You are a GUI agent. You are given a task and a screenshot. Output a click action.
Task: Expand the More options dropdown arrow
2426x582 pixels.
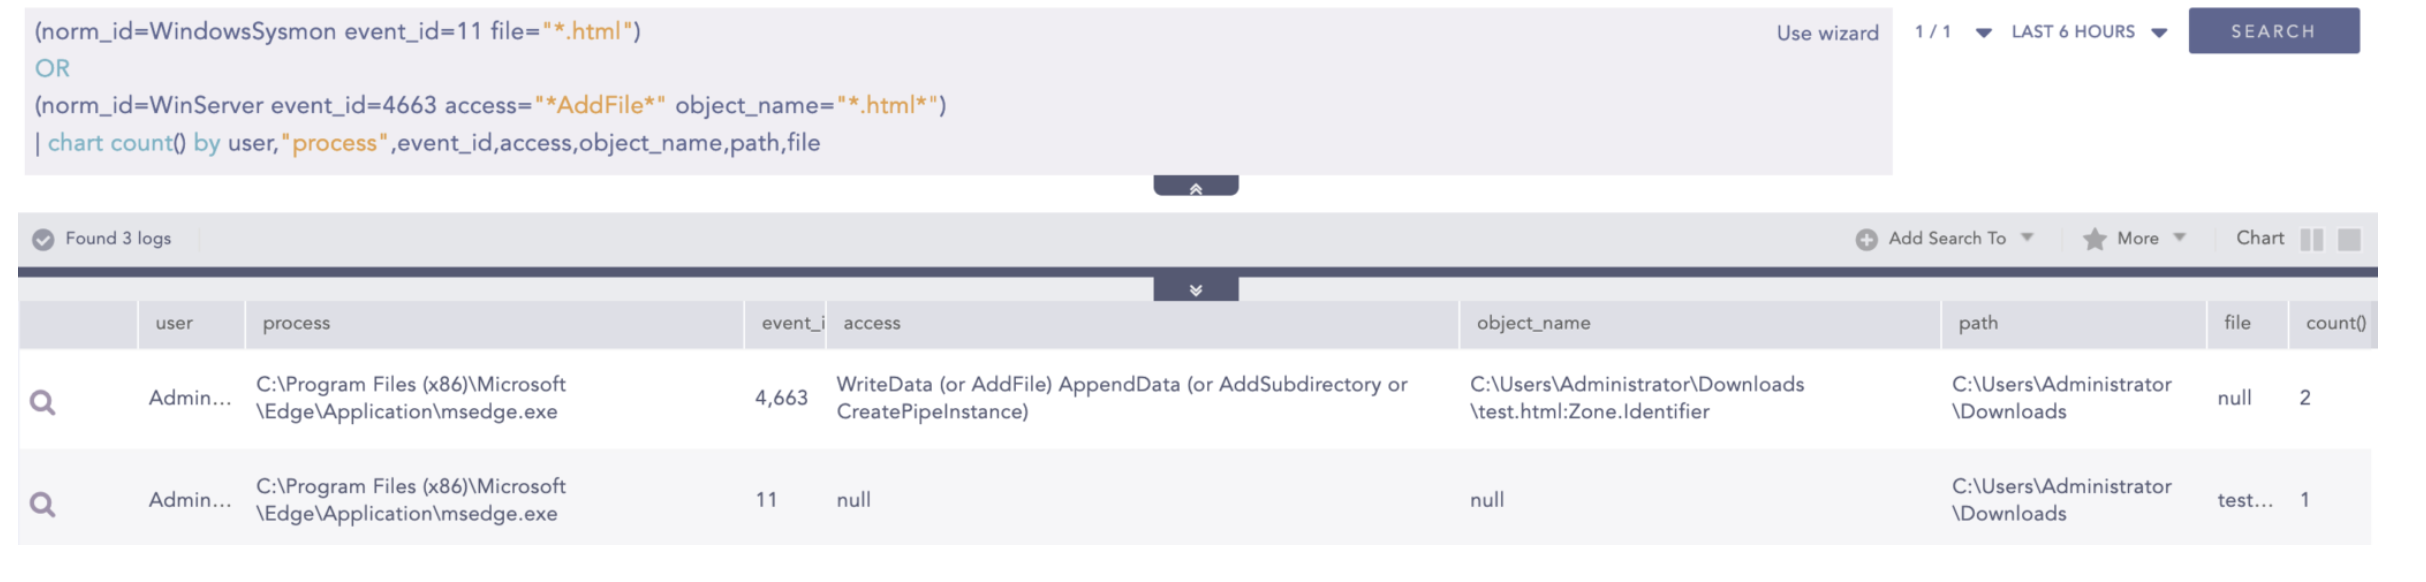coord(2180,238)
